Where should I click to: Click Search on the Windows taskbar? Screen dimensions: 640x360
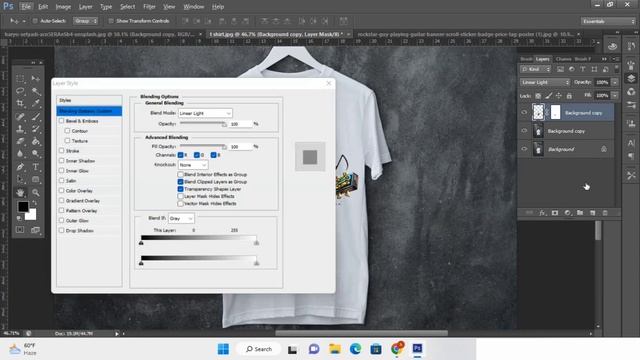point(259,349)
